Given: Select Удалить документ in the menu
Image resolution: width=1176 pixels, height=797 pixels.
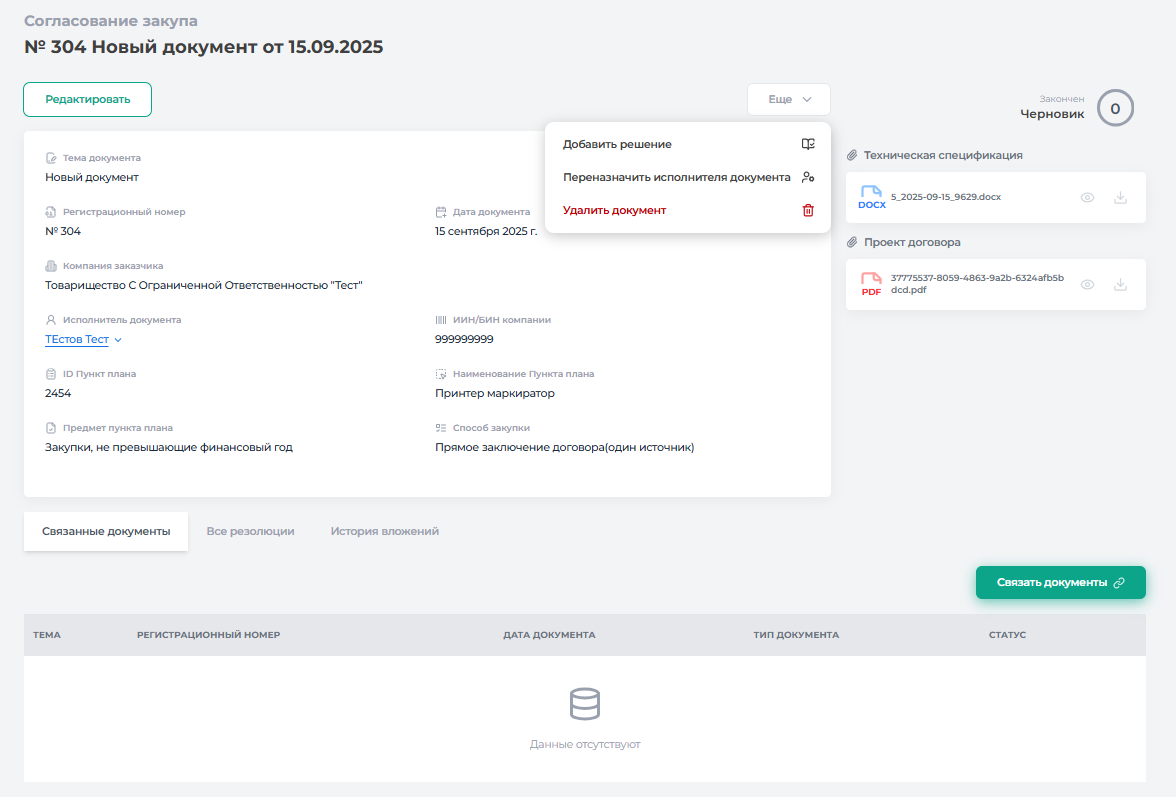Looking at the screenshot, I should [x=614, y=210].
